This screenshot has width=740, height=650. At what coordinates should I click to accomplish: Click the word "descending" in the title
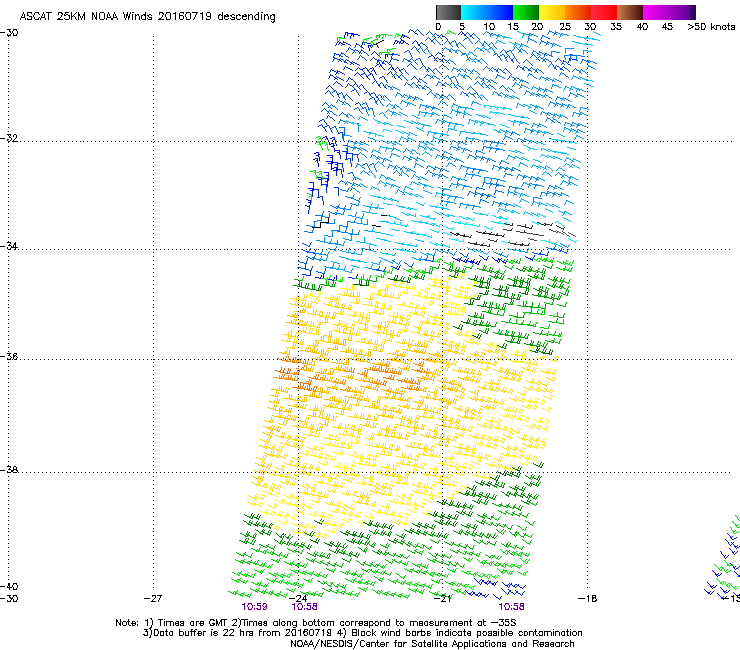click(x=246, y=17)
